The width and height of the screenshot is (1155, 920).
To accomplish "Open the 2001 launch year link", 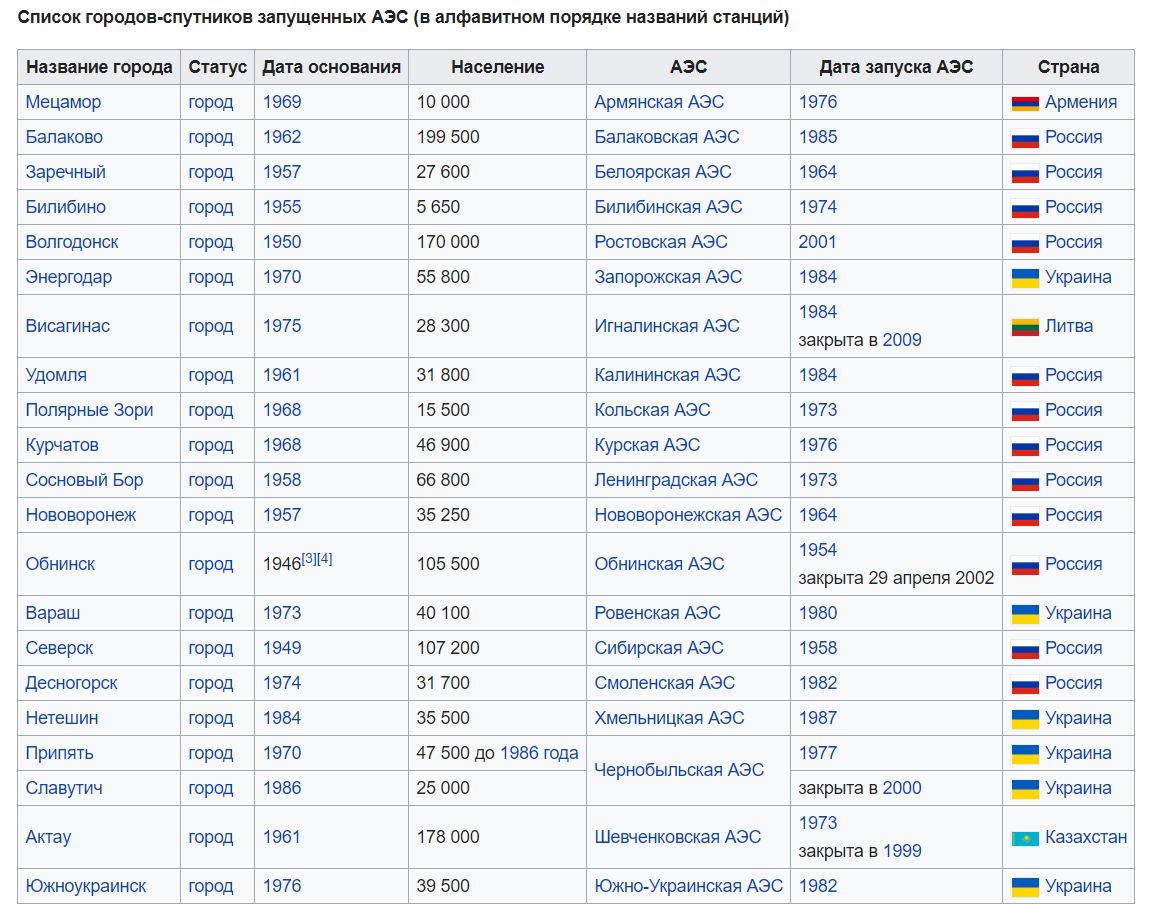I will coord(818,242).
